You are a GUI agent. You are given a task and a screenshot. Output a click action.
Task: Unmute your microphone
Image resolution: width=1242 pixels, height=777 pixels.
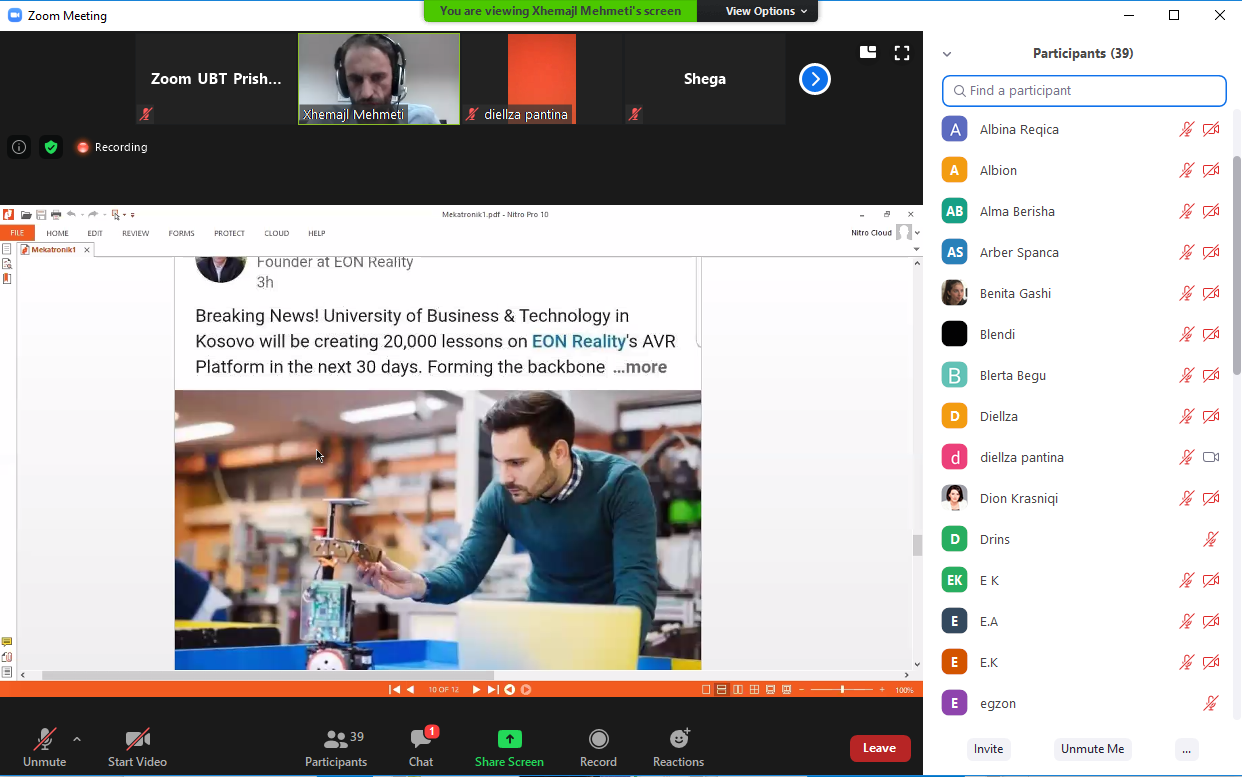click(44, 740)
